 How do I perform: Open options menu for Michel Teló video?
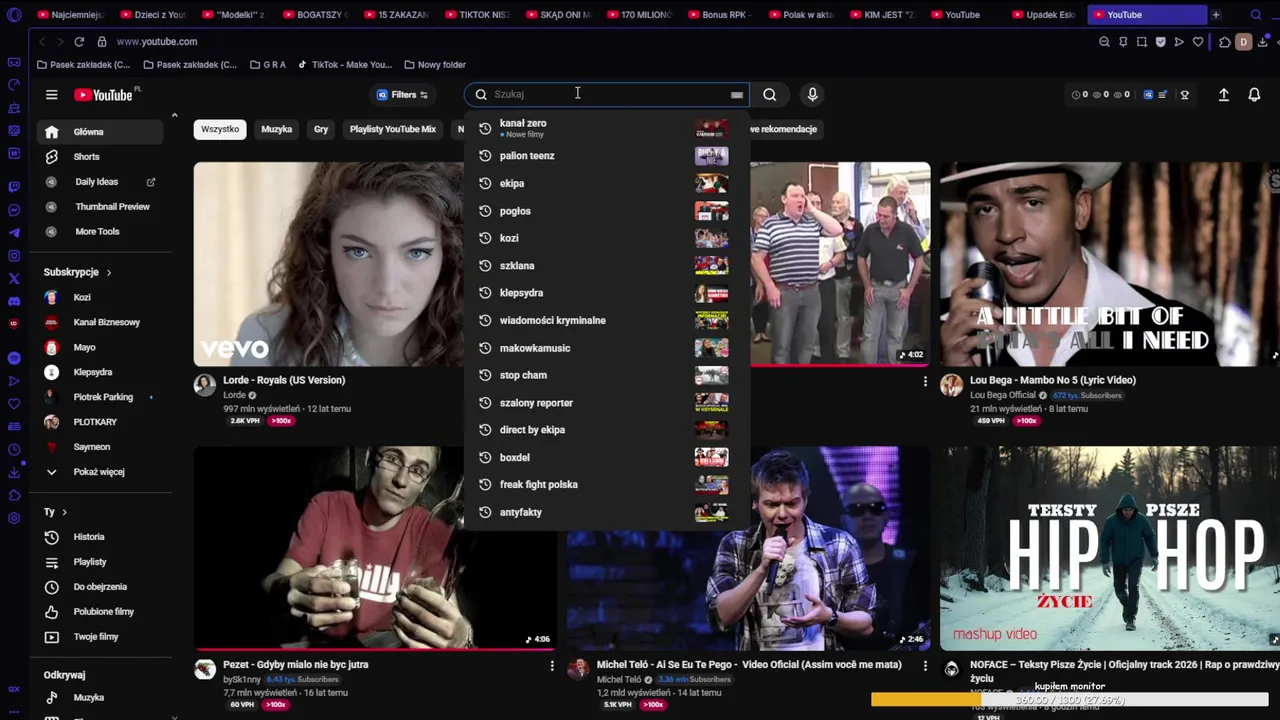point(925,665)
